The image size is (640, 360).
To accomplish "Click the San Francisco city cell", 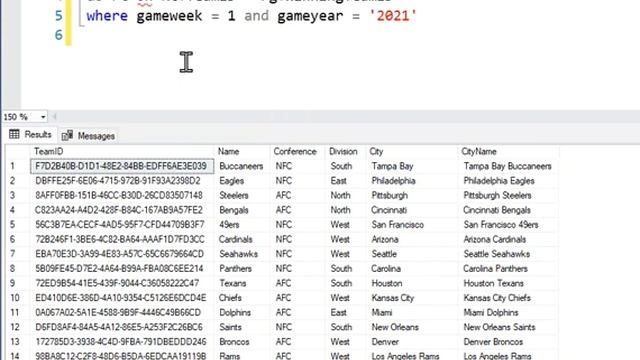I will pyautogui.click(x=412, y=224).
